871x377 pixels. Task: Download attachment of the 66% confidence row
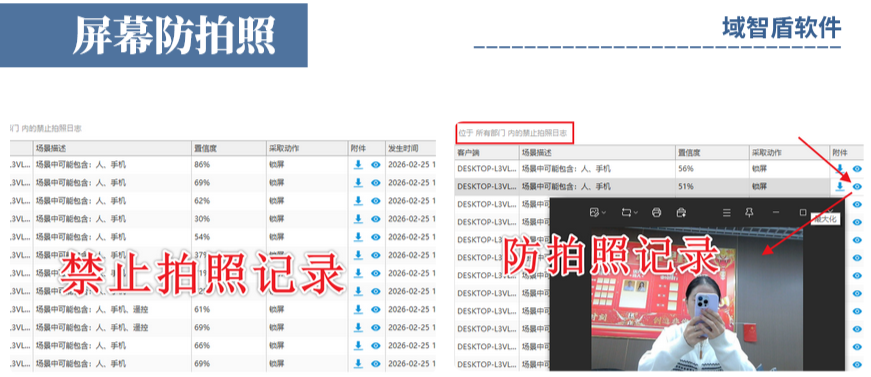pyautogui.click(x=358, y=345)
